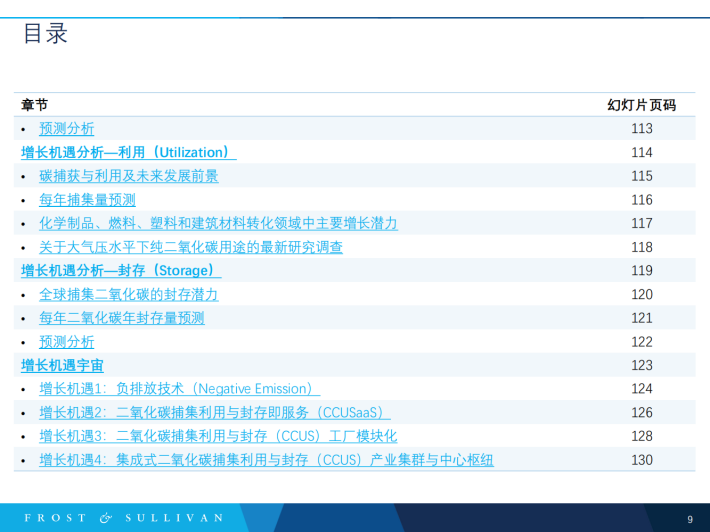Screen dimensions: 710x532
Task: Select the page number 115
Action: (642, 176)
